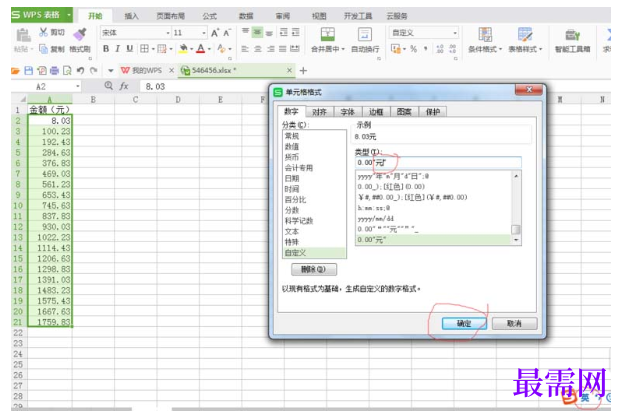Click the Save disk icon in quick toolbar

pos(29,71)
